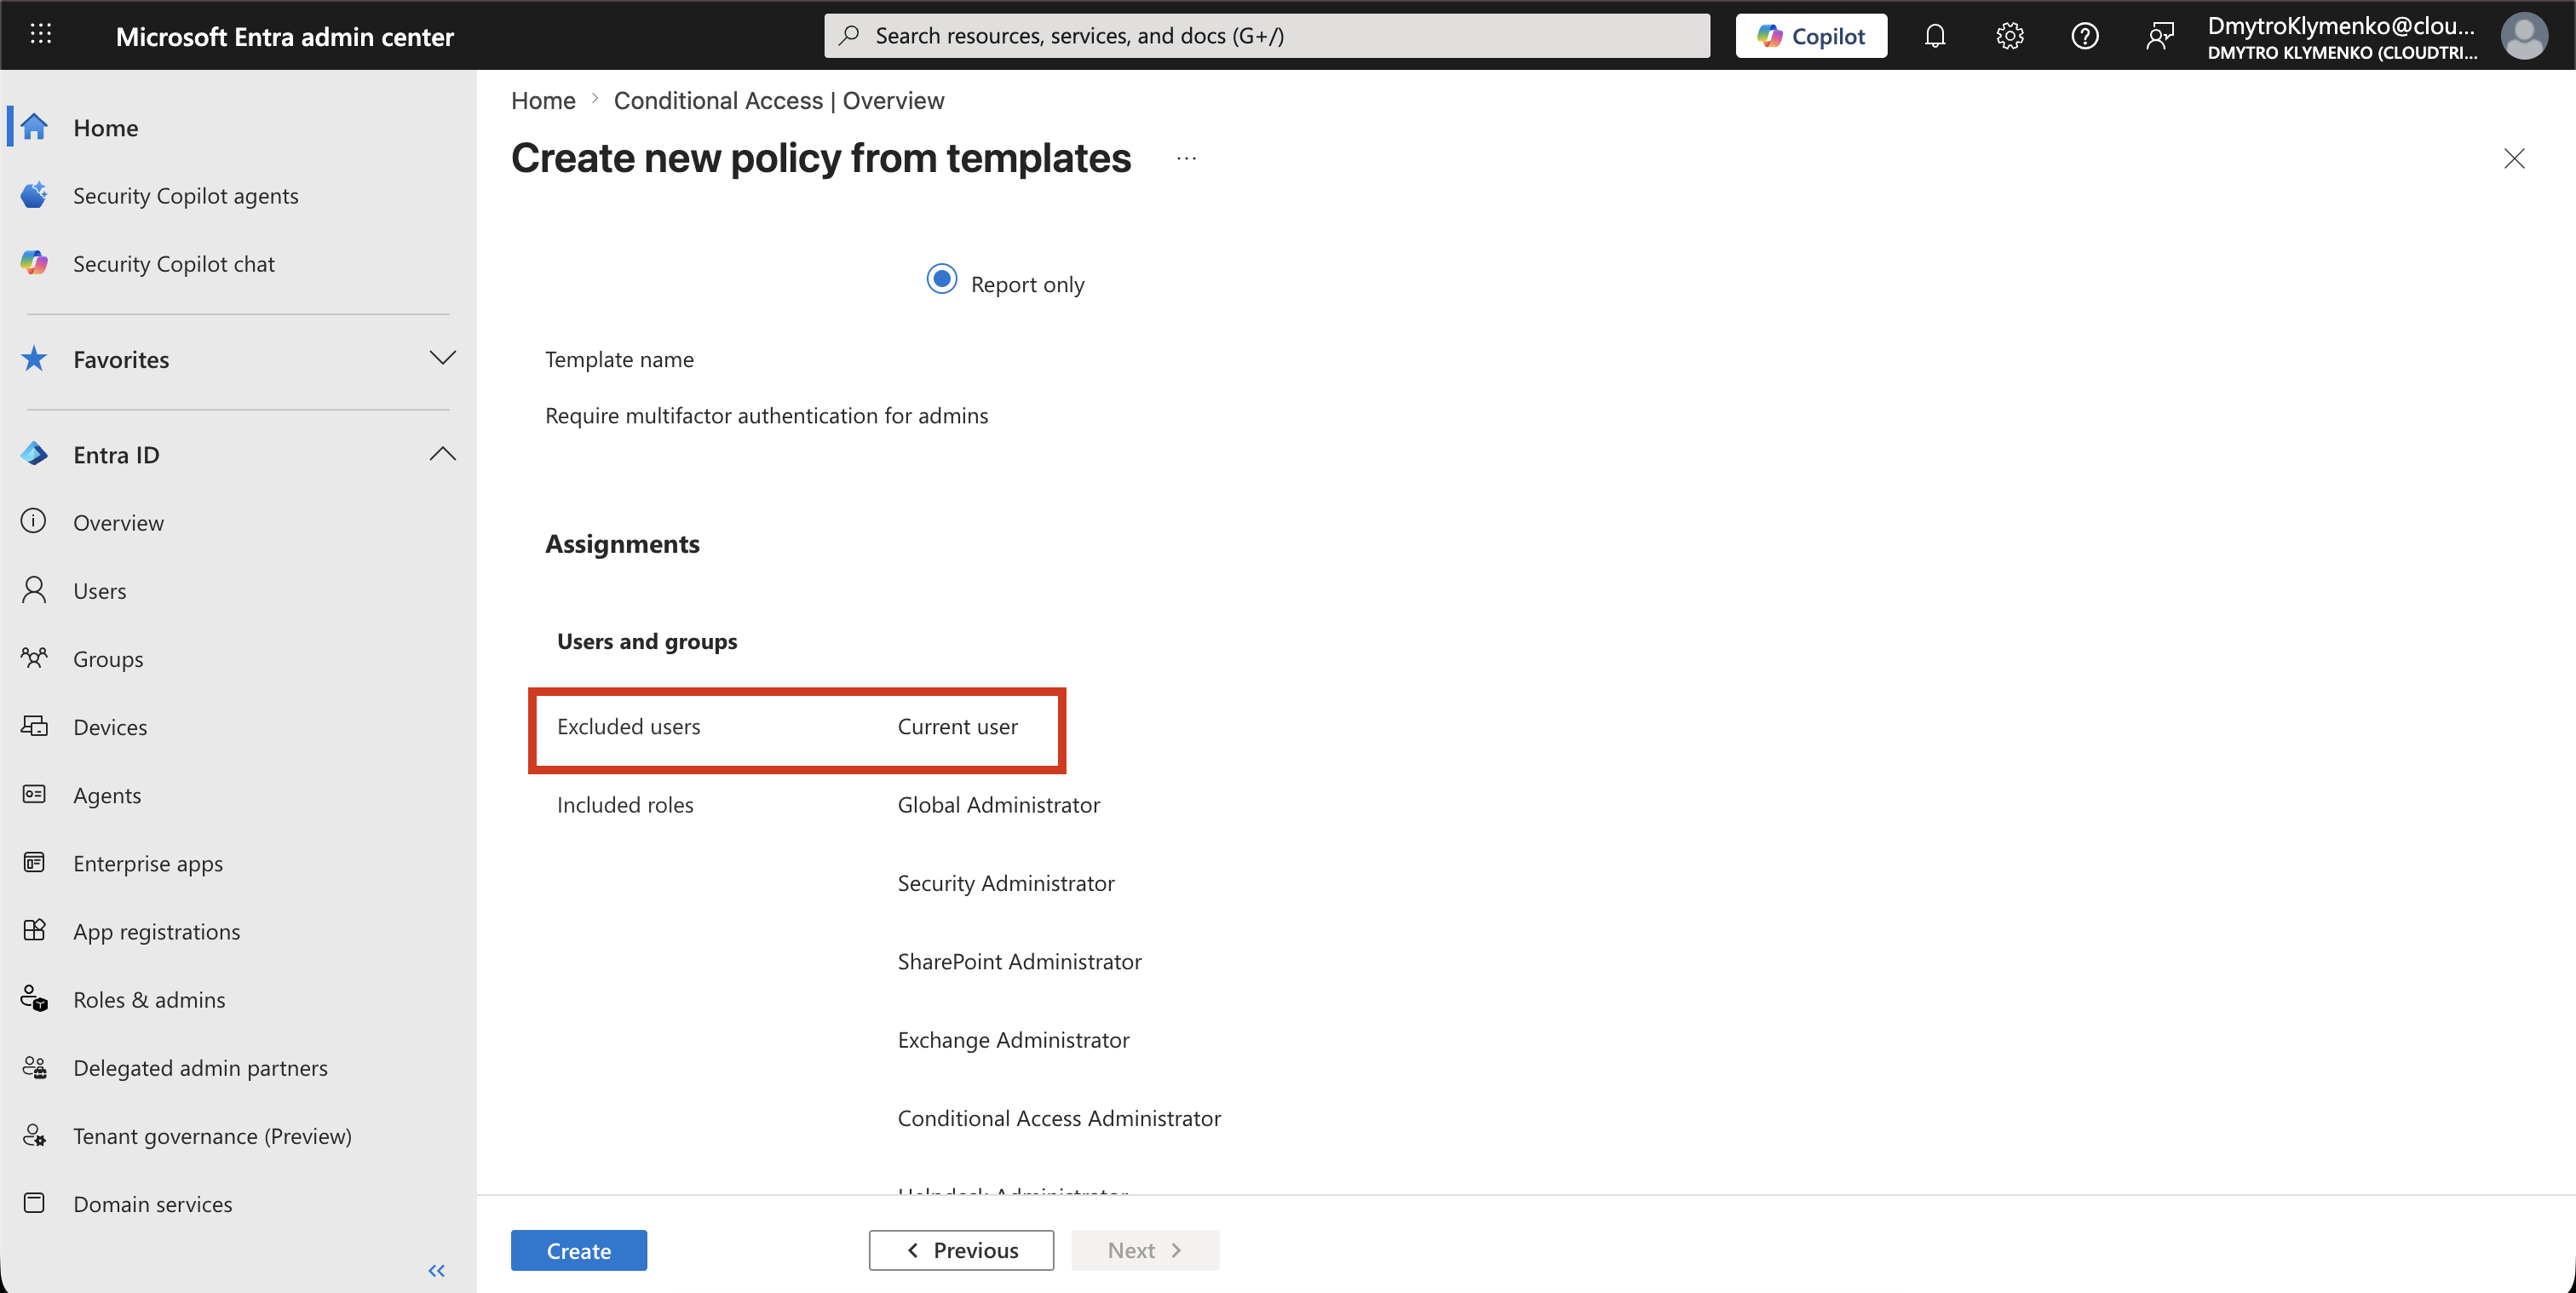The height and width of the screenshot is (1293, 2576).
Task: Open the Copilot button
Action: (x=1811, y=36)
